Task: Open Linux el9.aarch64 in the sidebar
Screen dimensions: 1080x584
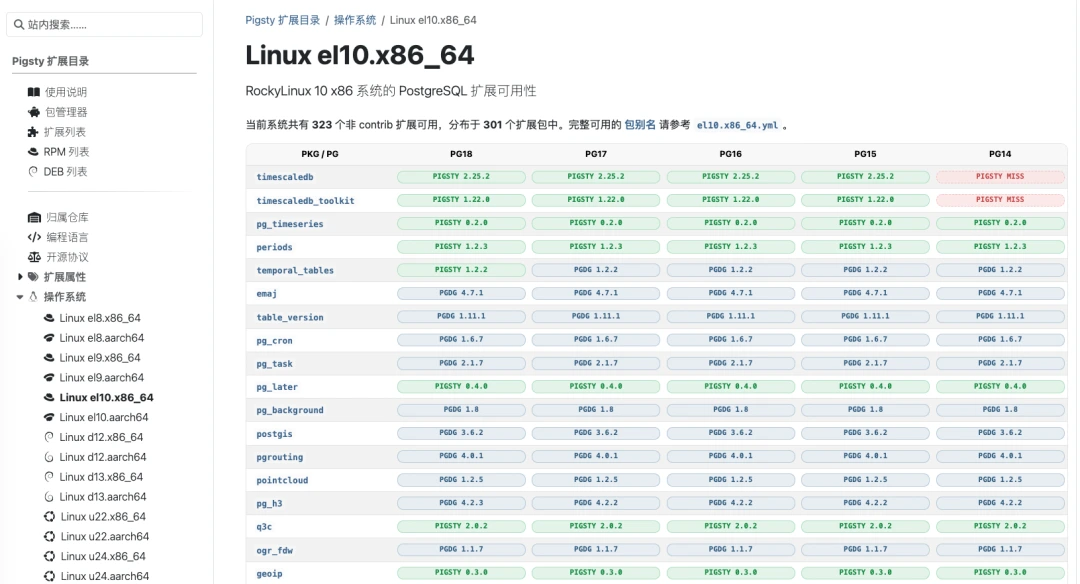Action: (x=101, y=377)
